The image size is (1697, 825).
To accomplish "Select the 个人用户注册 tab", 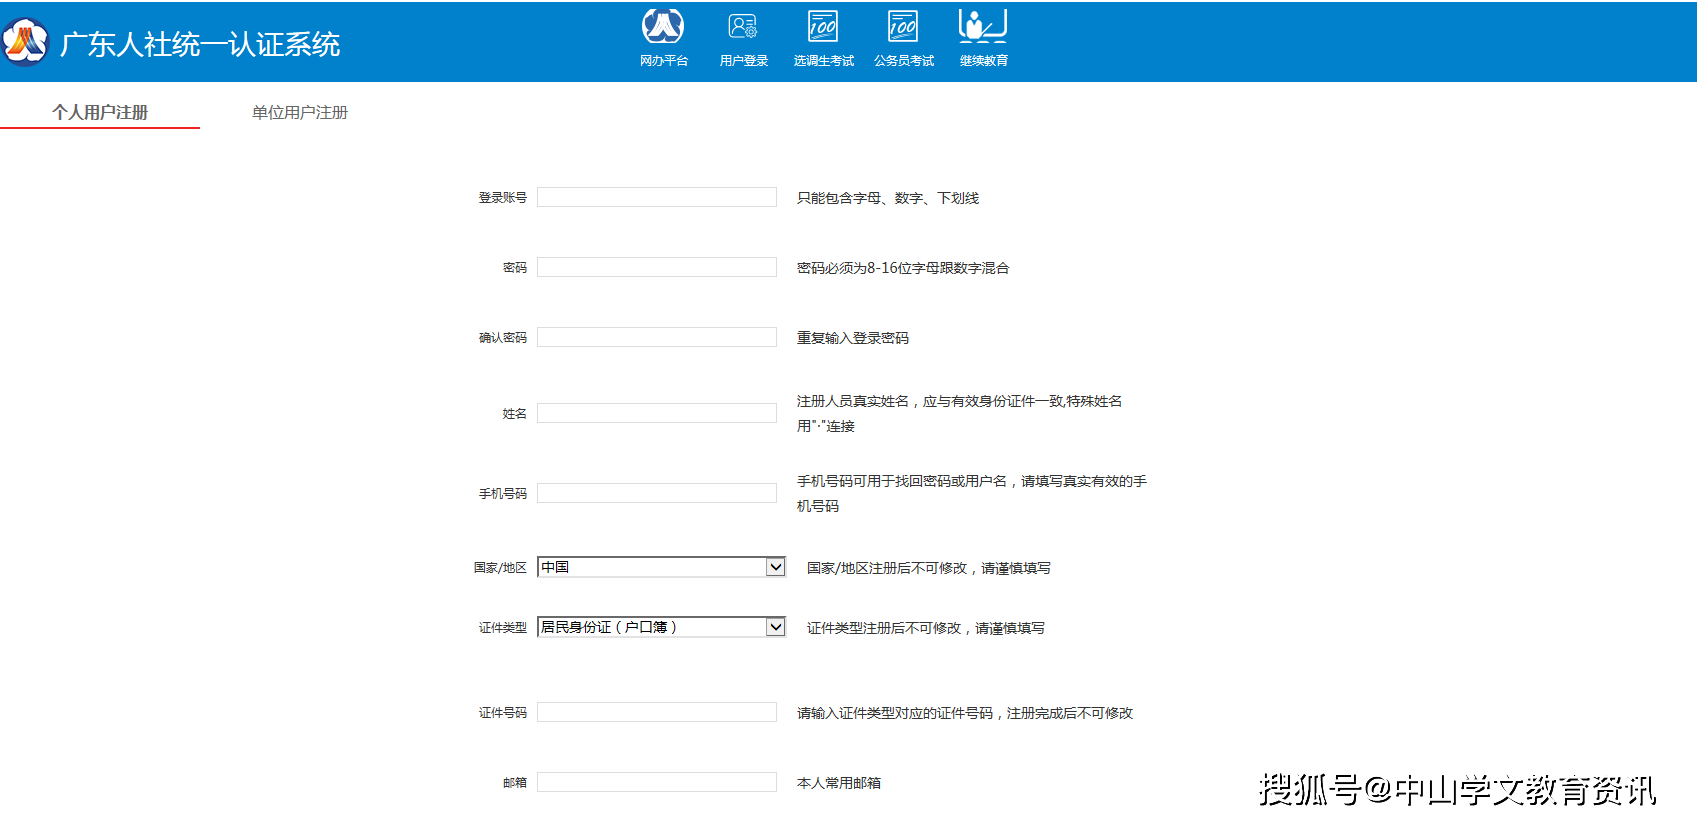I will pyautogui.click(x=100, y=113).
